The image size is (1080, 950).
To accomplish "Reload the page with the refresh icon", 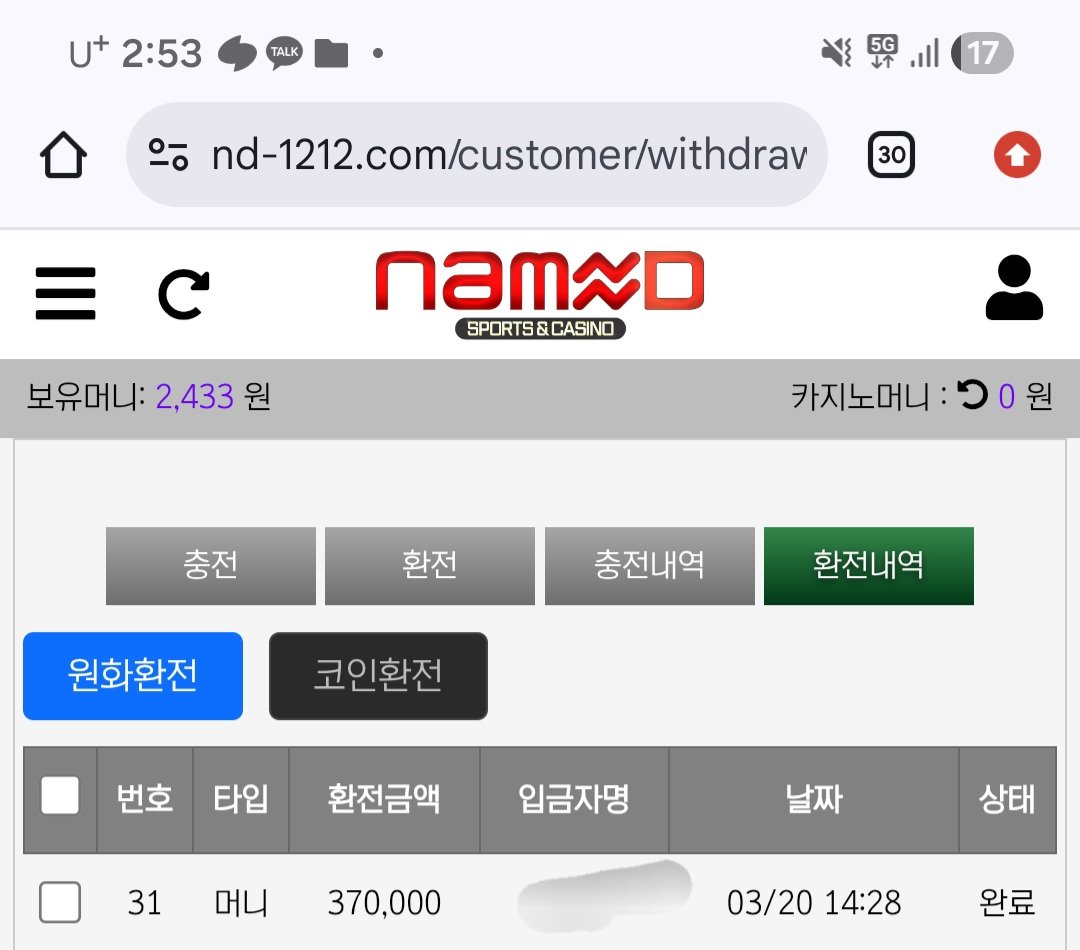I will tap(183, 294).
